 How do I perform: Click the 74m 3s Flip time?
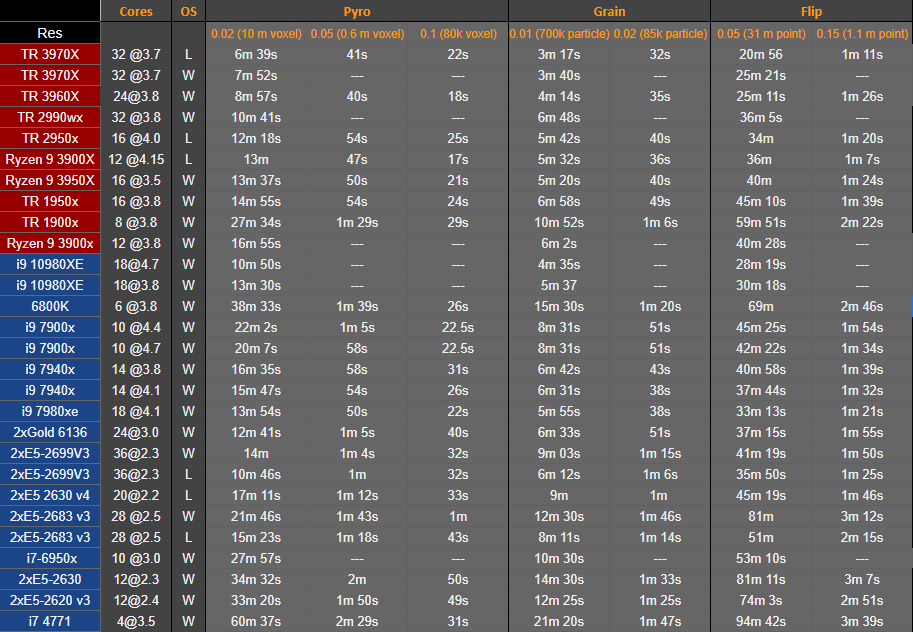tap(761, 600)
